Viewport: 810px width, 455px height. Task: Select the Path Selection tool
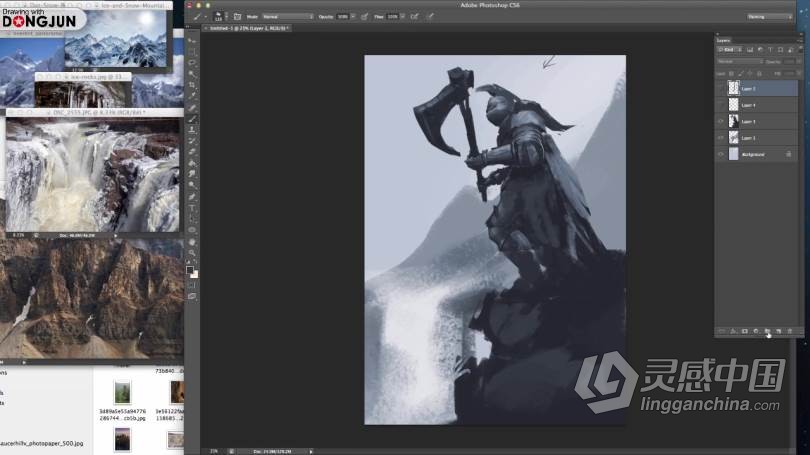(192, 219)
